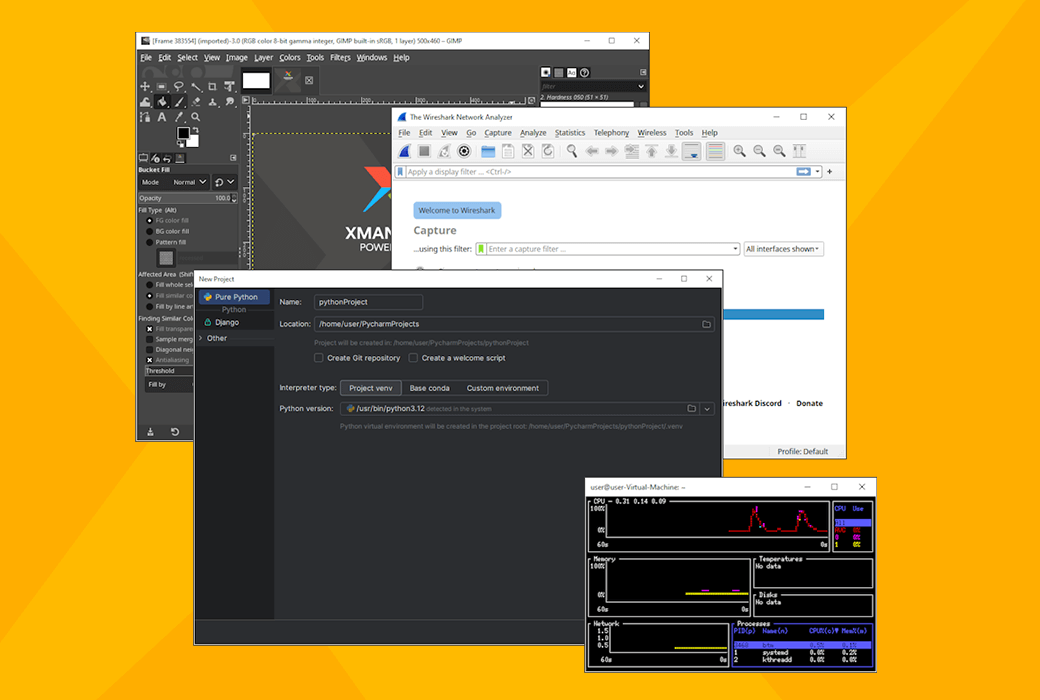
Task: Choose Custom environment interpreter type
Action: coord(503,388)
